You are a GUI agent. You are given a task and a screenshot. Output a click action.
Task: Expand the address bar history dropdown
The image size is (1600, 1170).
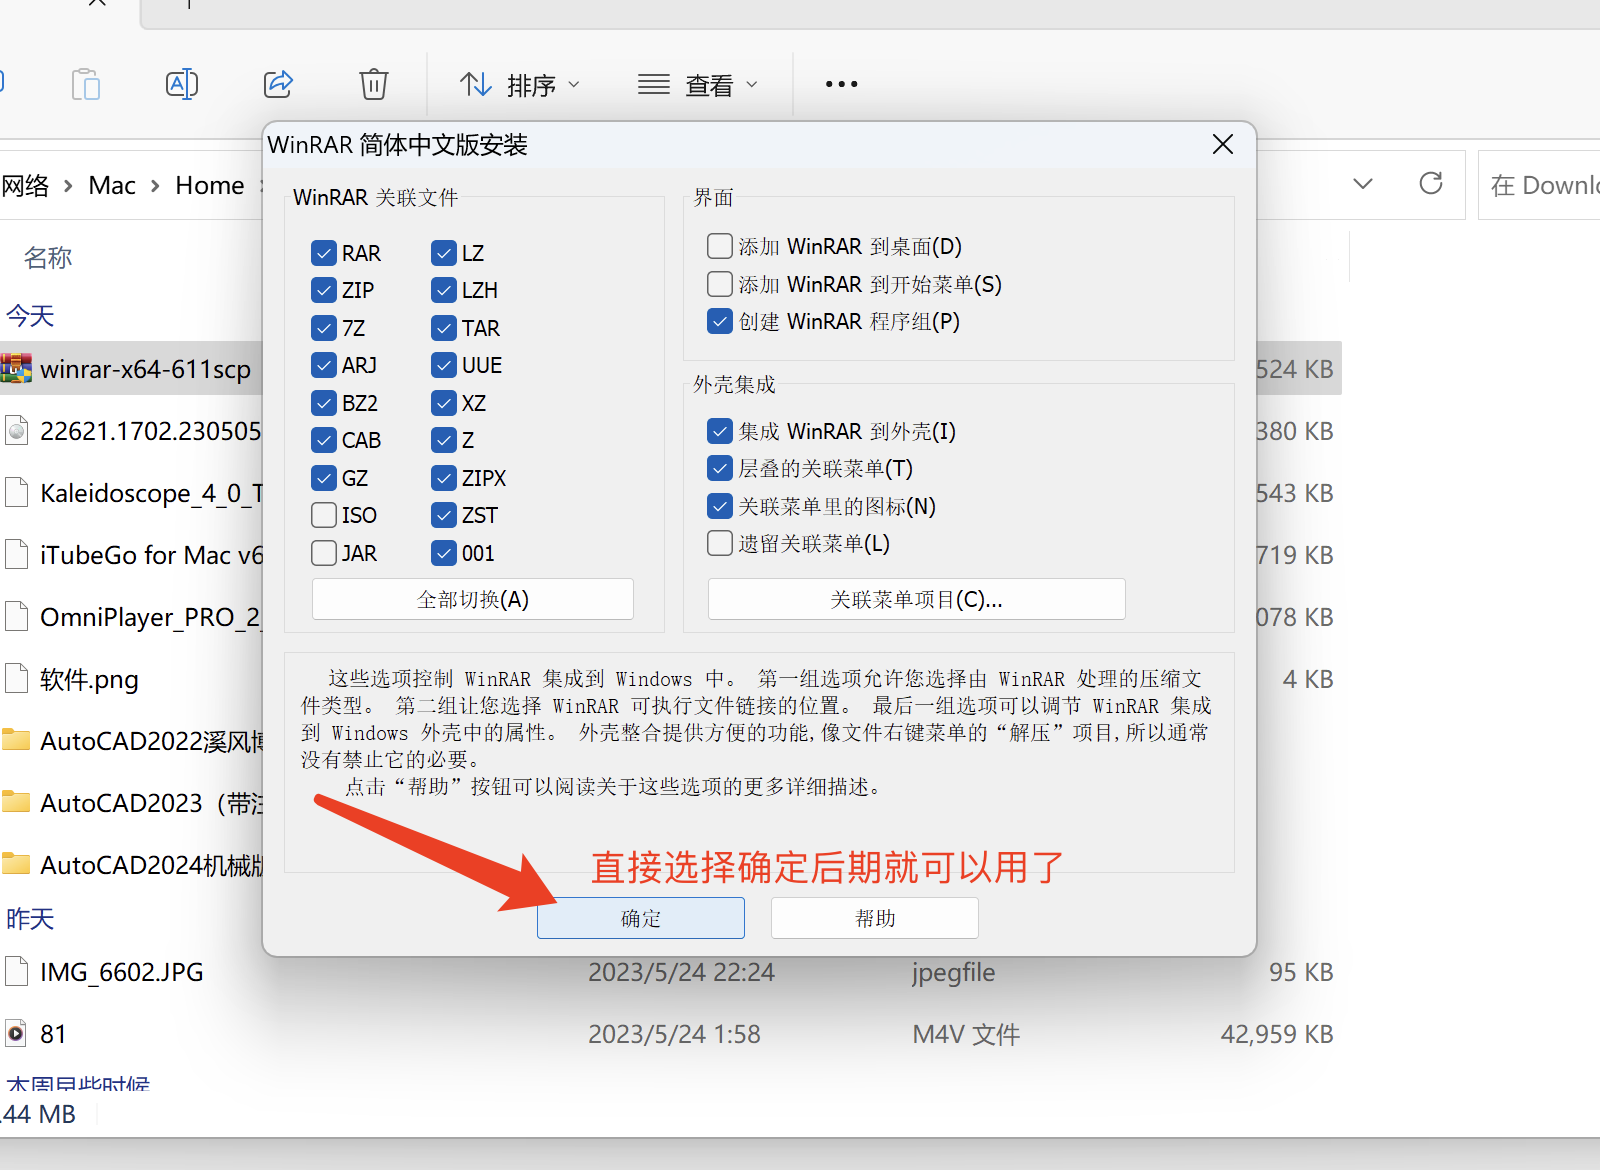point(1362,184)
